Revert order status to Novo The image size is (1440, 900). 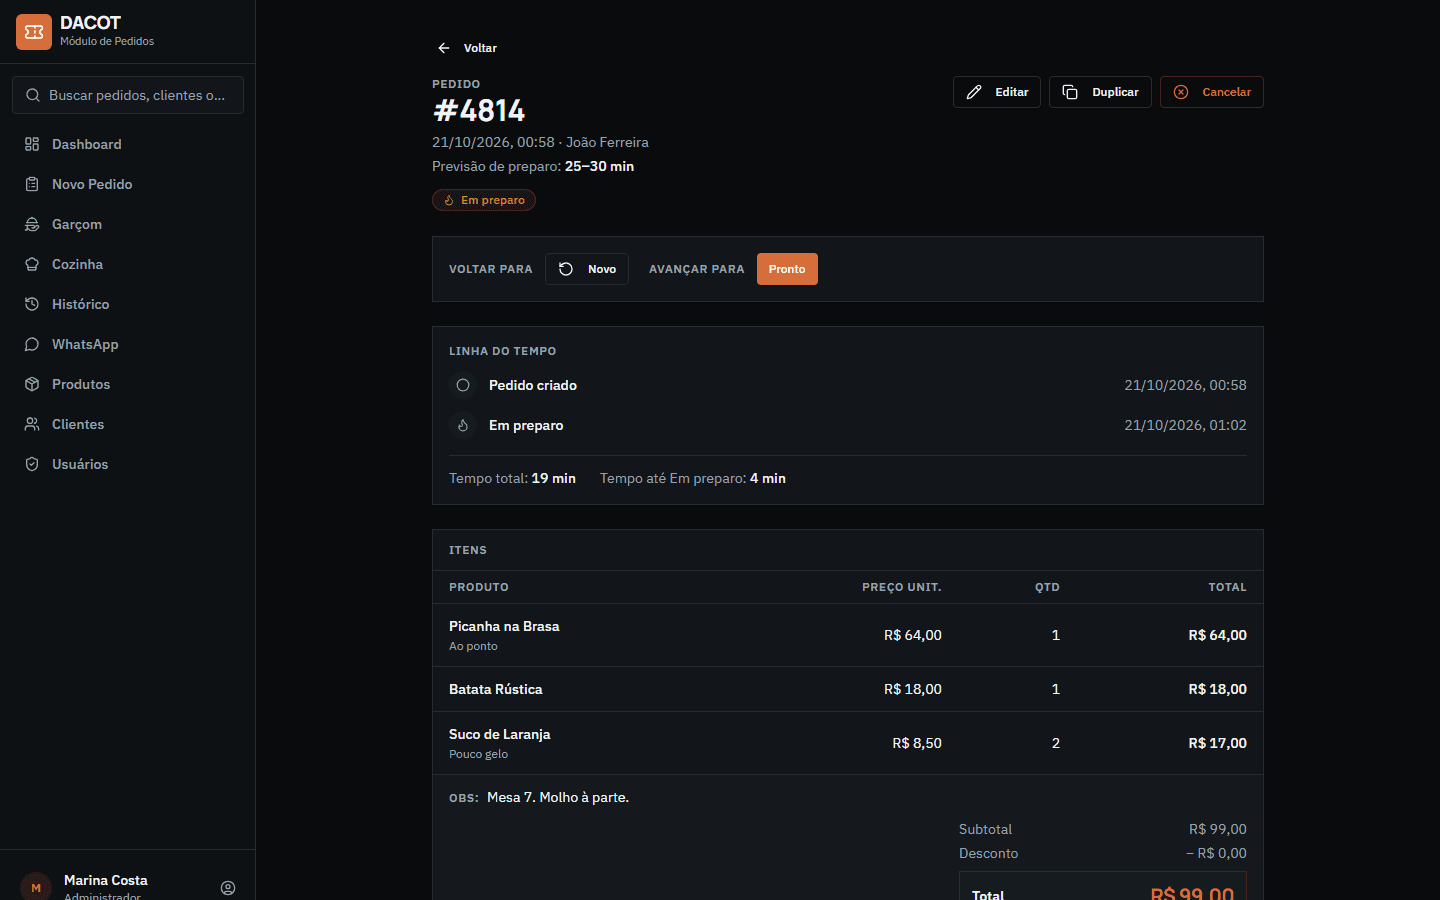(587, 269)
